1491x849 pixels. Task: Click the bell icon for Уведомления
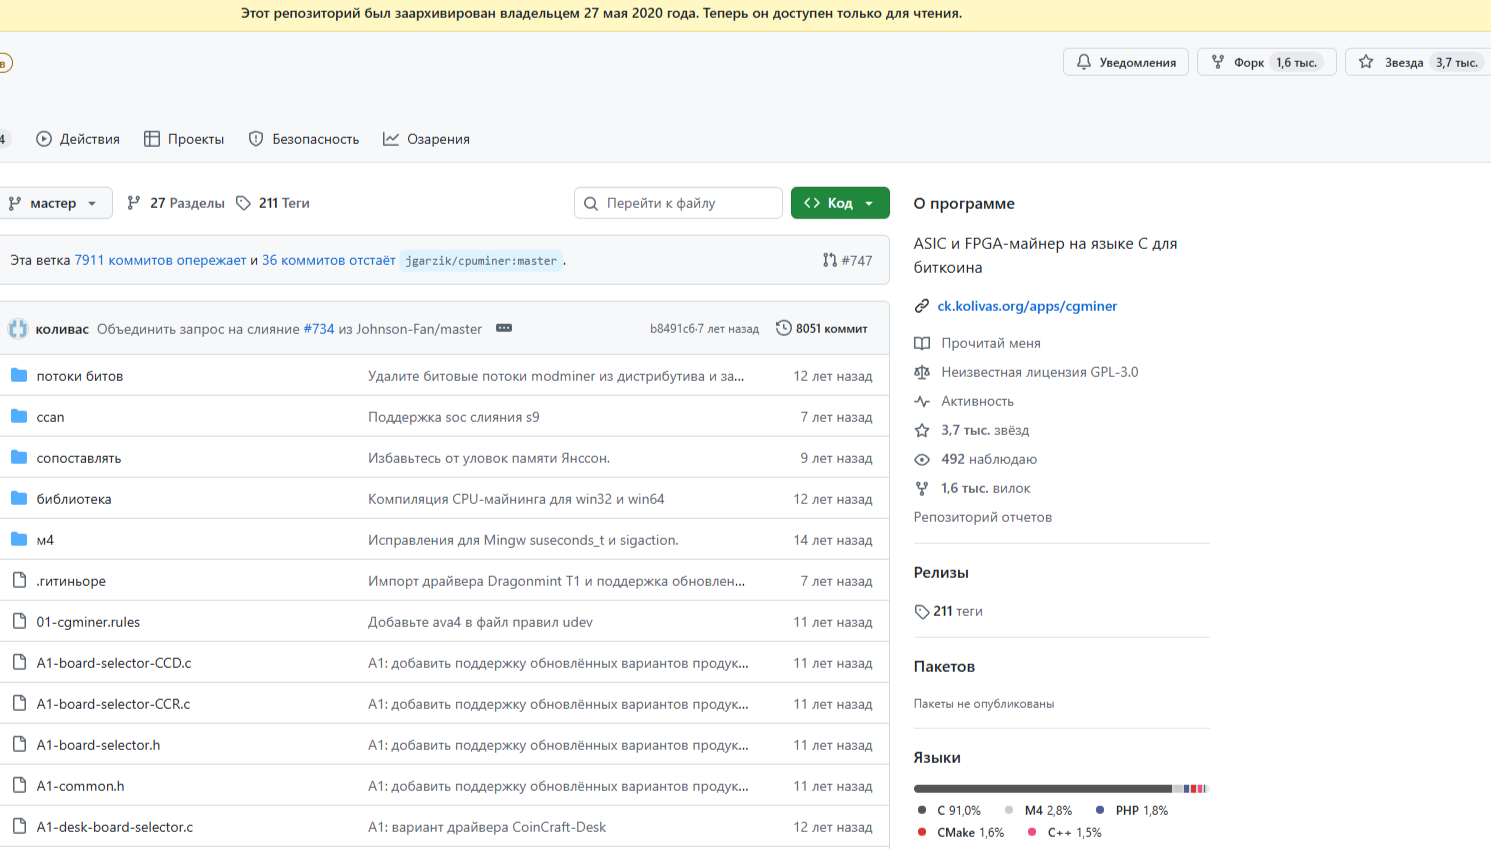pyautogui.click(x=1084, y=62)
